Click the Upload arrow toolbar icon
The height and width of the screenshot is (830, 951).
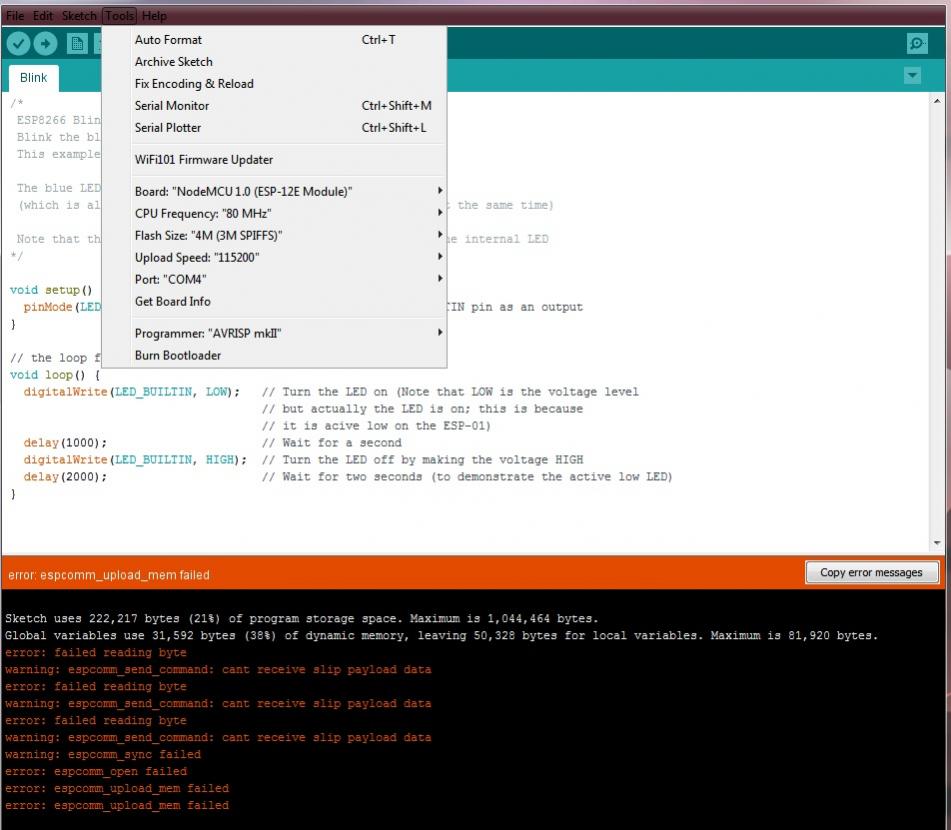(x=46, y=43)
